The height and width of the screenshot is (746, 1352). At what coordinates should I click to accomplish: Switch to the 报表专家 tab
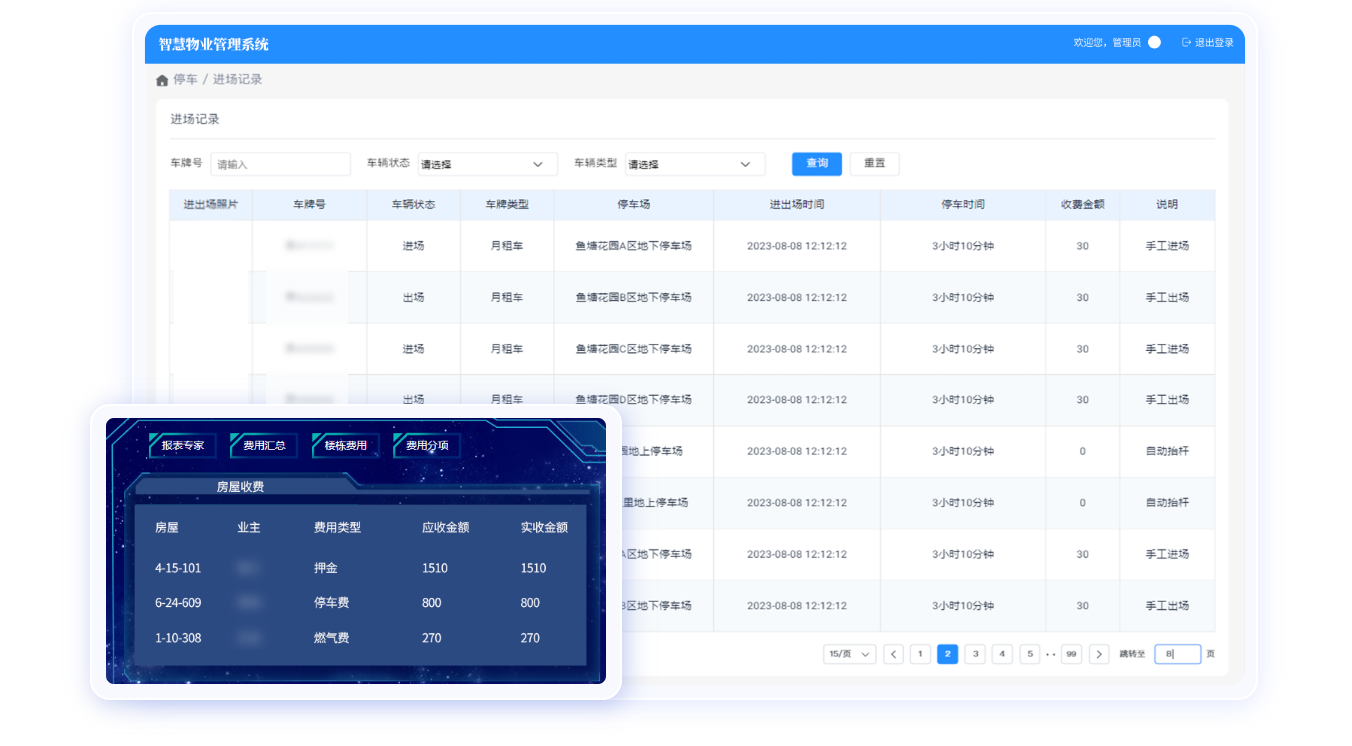(x=183, y=445)
